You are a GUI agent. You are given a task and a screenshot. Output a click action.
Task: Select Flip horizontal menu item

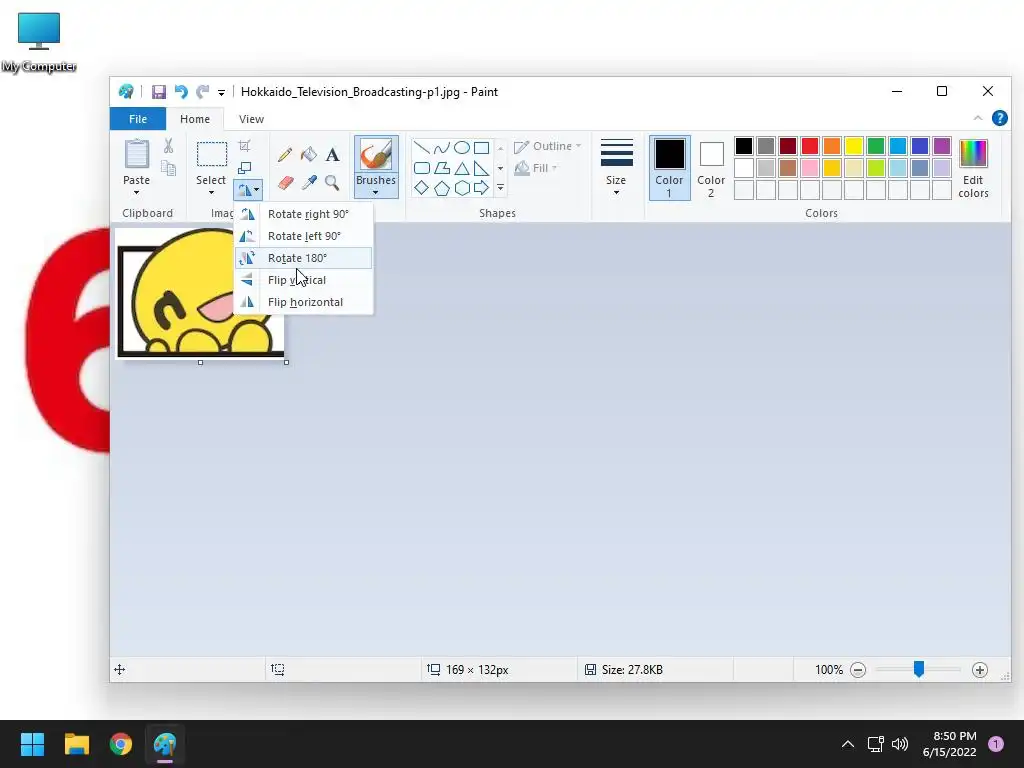(x=304, y=302)
